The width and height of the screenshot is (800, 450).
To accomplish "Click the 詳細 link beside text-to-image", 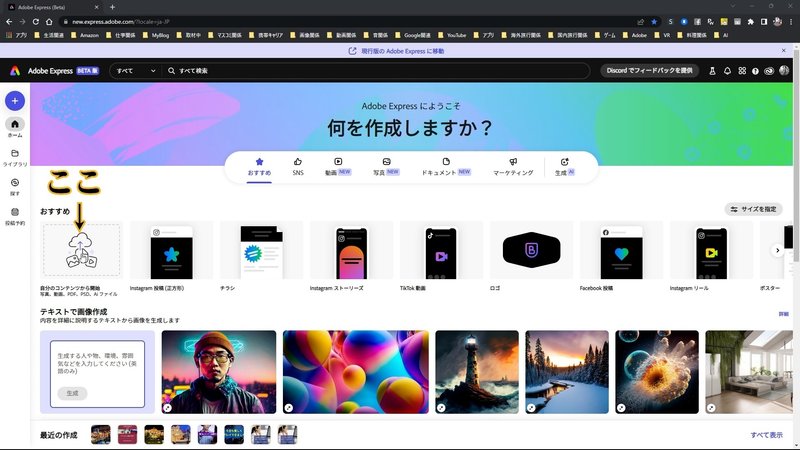I will point(783,314).
